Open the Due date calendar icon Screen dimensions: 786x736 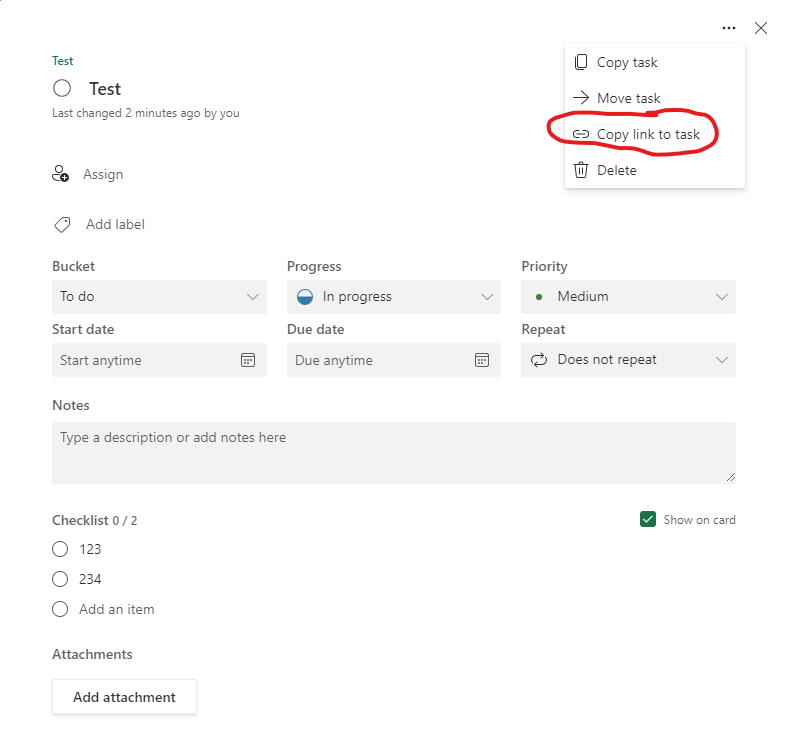point(482,360)
